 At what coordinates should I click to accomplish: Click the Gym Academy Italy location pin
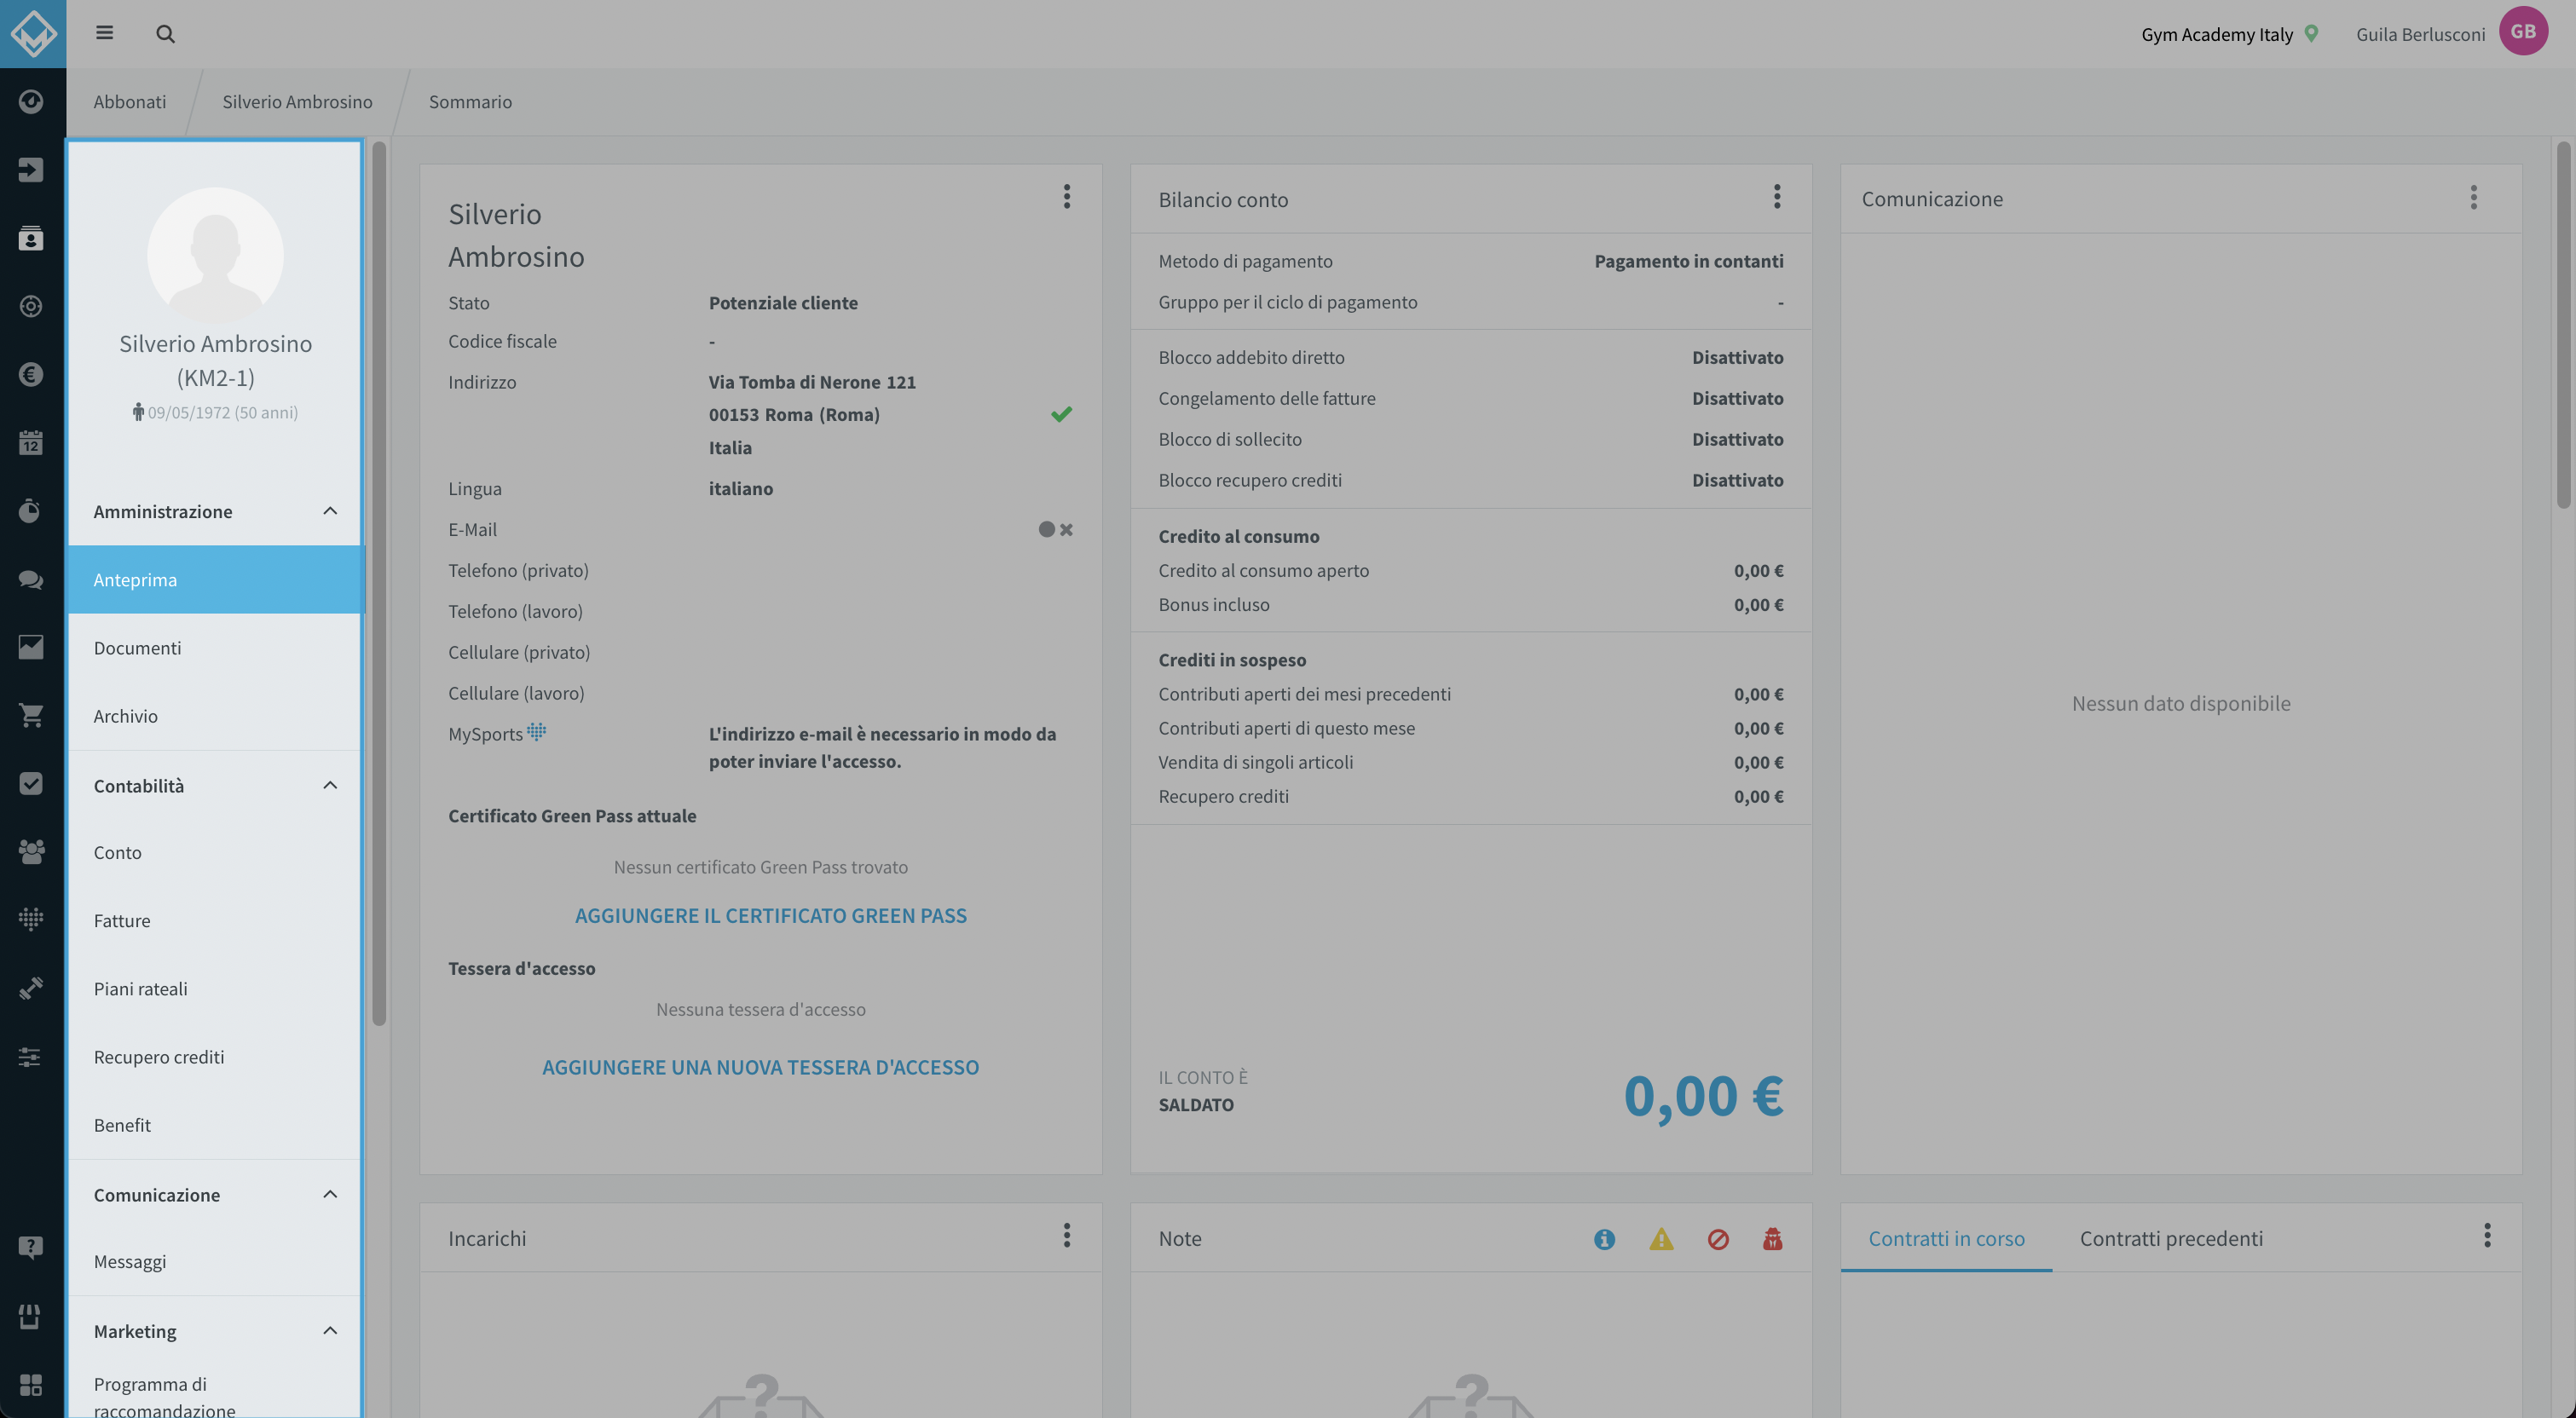click(x=2311, y=33)
